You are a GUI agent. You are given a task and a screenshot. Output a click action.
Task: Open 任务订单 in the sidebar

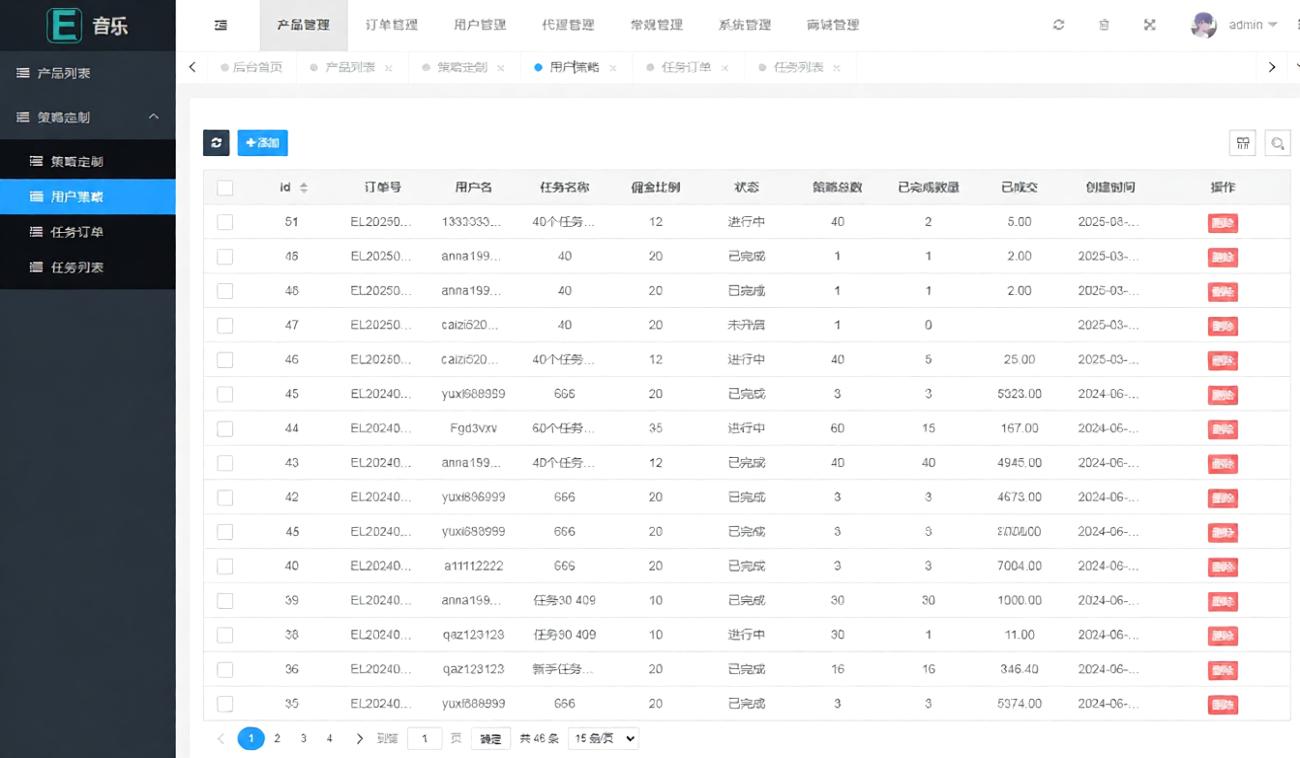pyautogui.click(x=87, y=232)
